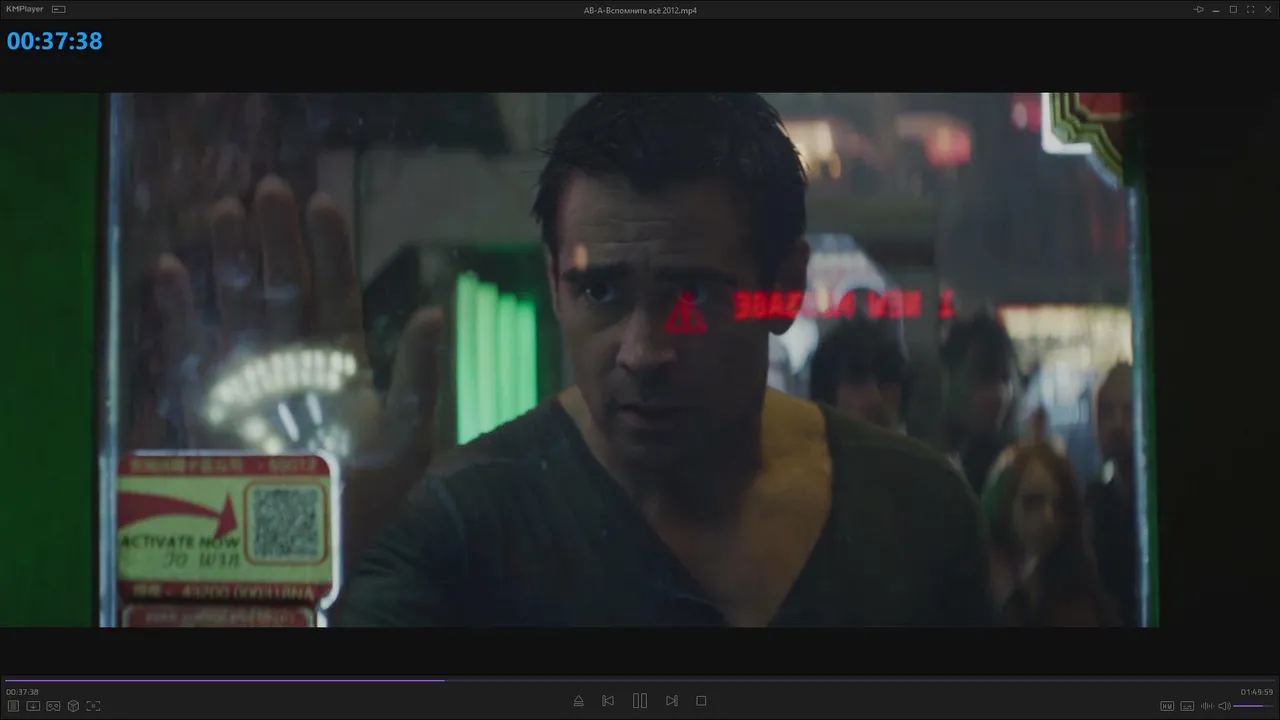Click the elapsed time 00:37:38 label
Image resolution: width=1280 pixels, height=720 pixels.
coord(22,692)
